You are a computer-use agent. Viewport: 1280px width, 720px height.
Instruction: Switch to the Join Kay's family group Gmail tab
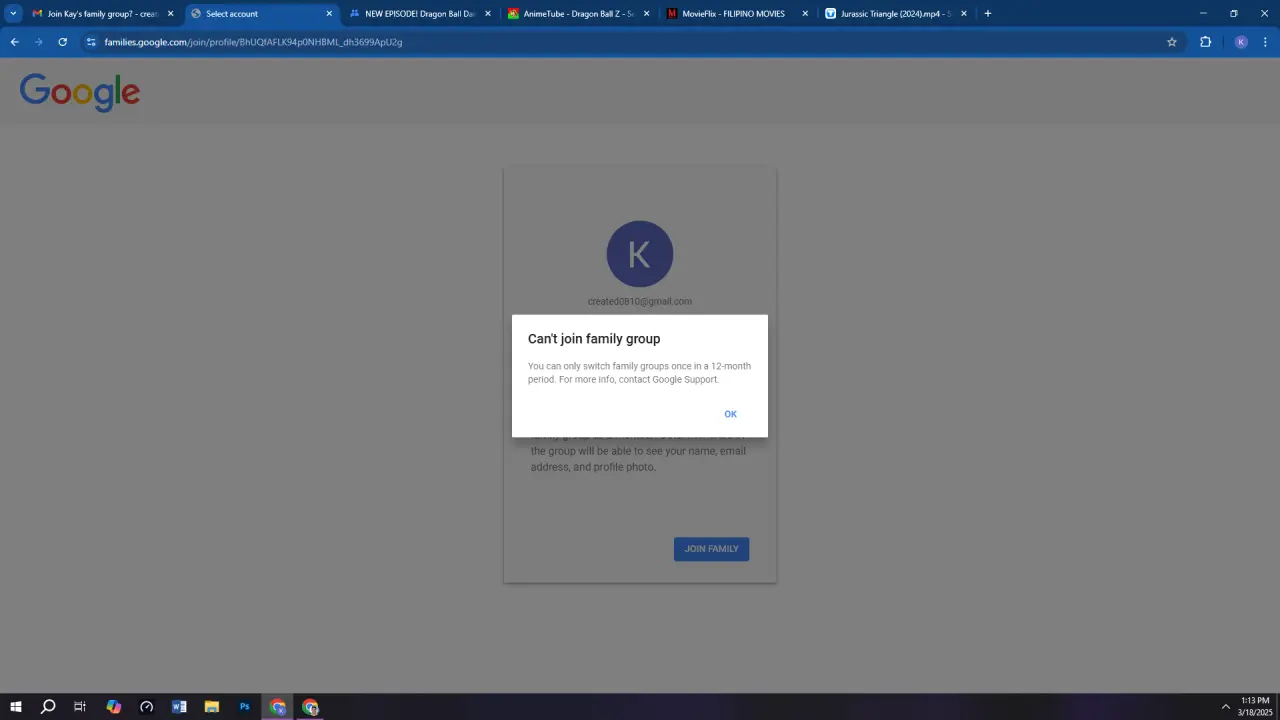[x=101, y=14]
